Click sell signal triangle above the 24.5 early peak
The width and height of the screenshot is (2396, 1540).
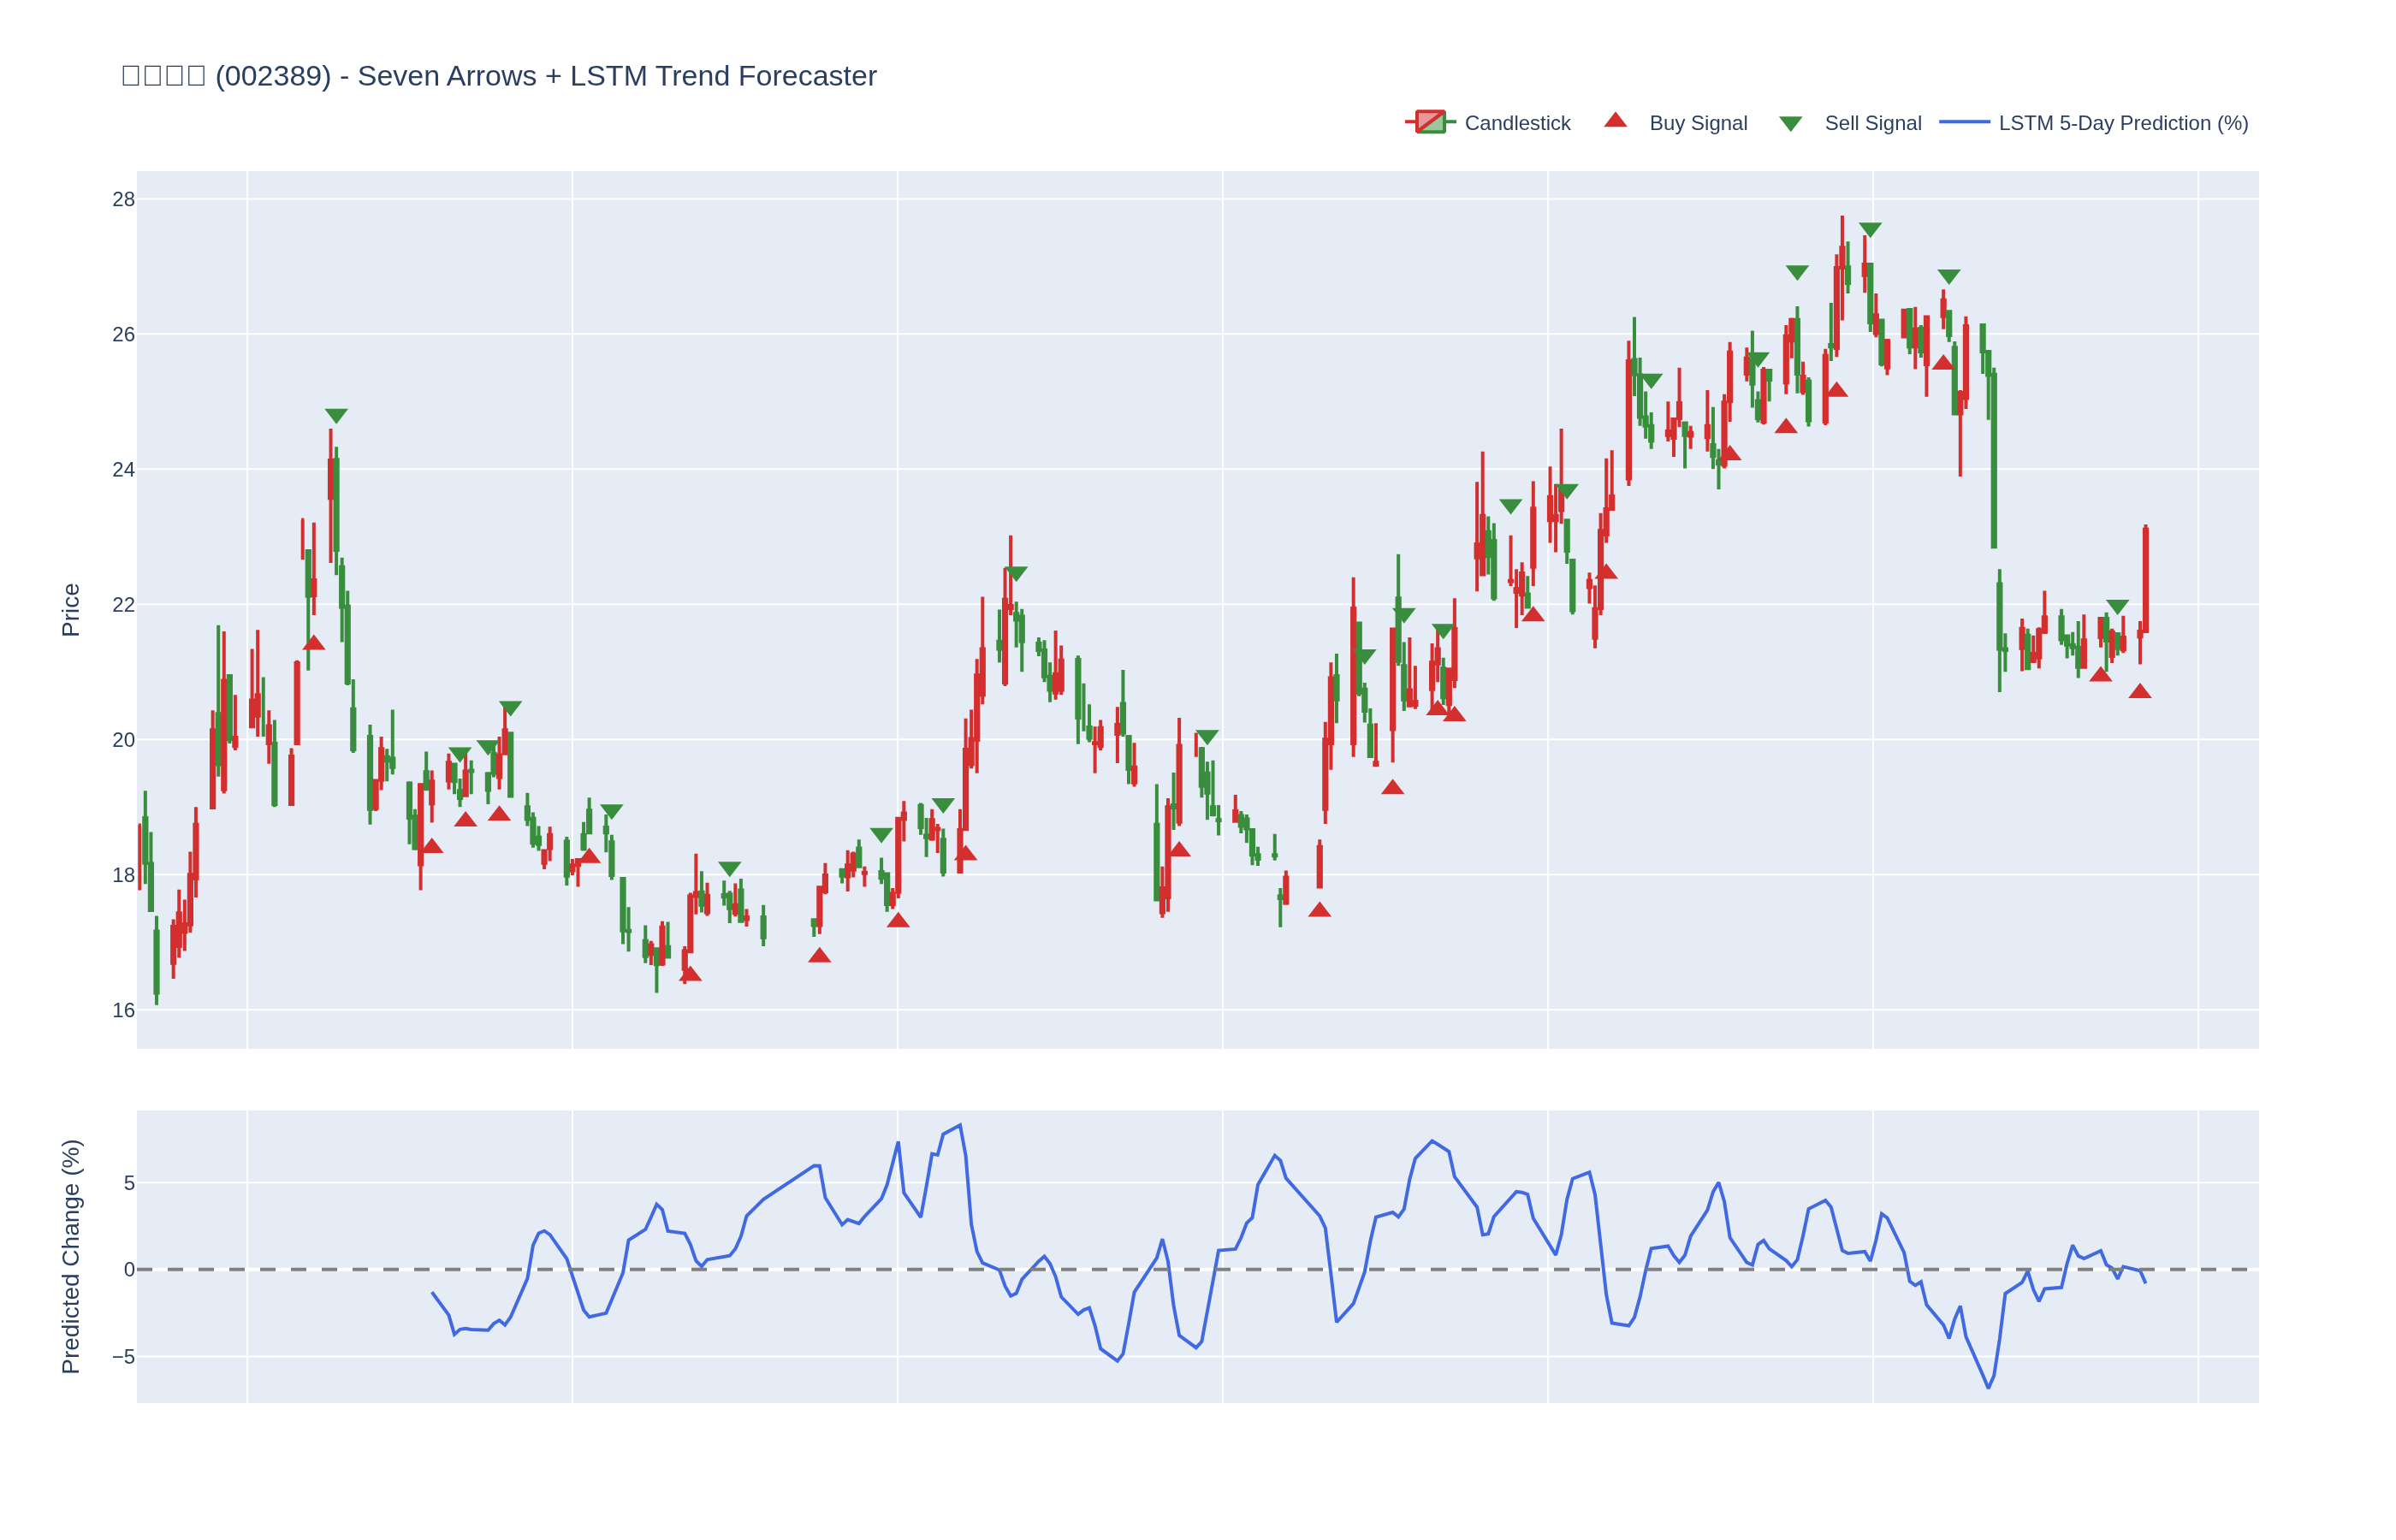tap(336, 415)
